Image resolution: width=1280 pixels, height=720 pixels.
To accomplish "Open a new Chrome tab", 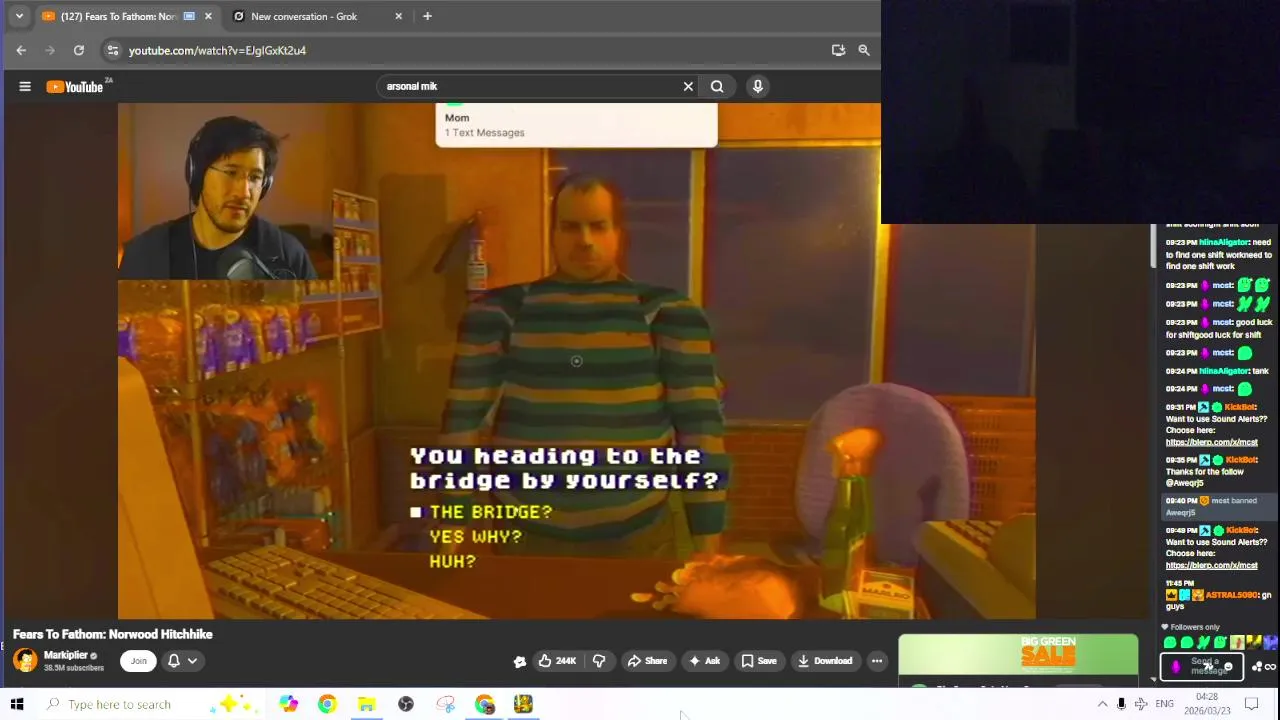I will click(x=427, y=16).
